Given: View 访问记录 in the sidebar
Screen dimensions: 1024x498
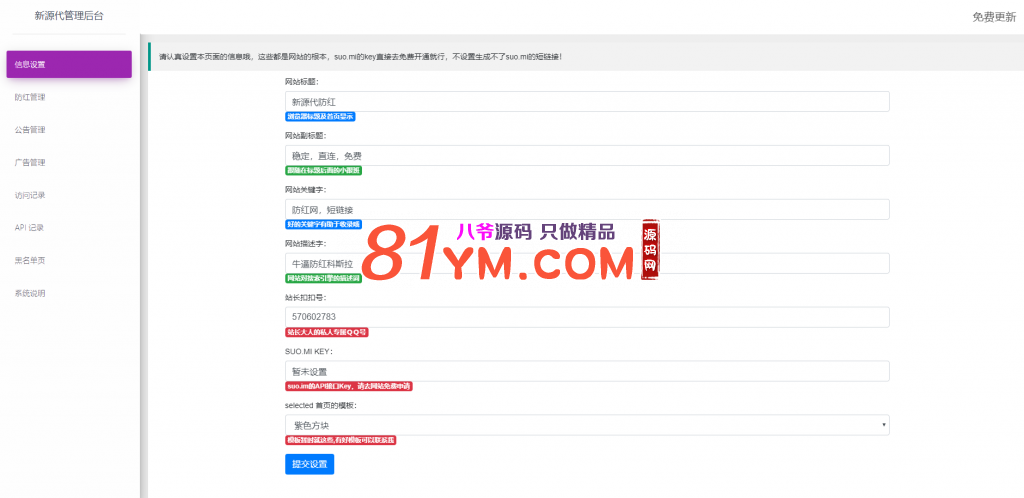Looking at the screenshot, I should [30, 195].
